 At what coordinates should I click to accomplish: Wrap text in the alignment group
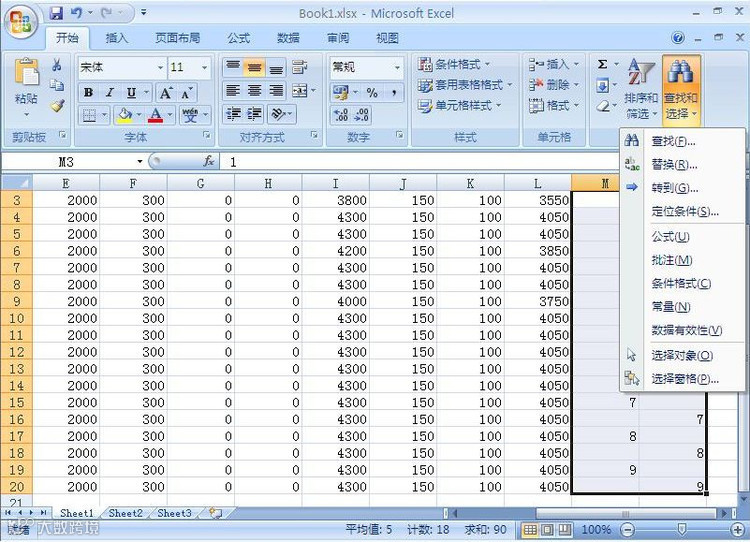300,67
